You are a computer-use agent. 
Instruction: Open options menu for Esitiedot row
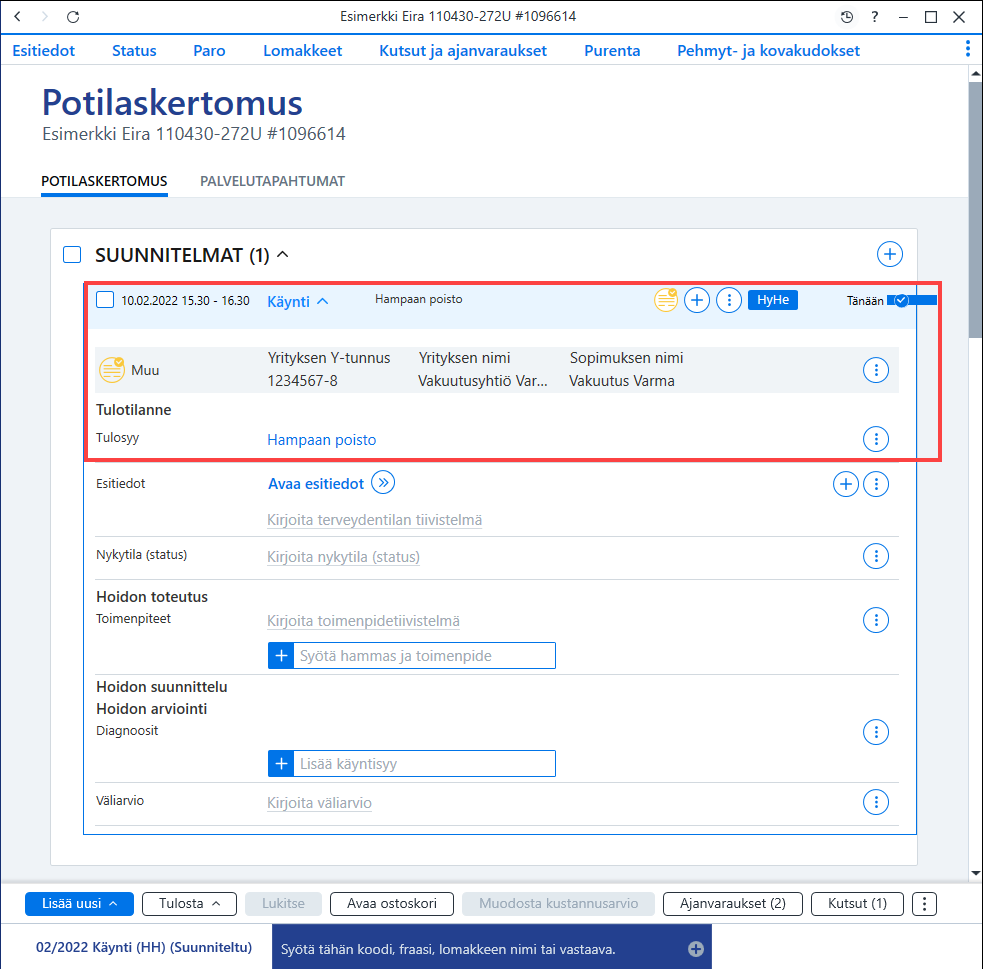(x=876, y=484)
